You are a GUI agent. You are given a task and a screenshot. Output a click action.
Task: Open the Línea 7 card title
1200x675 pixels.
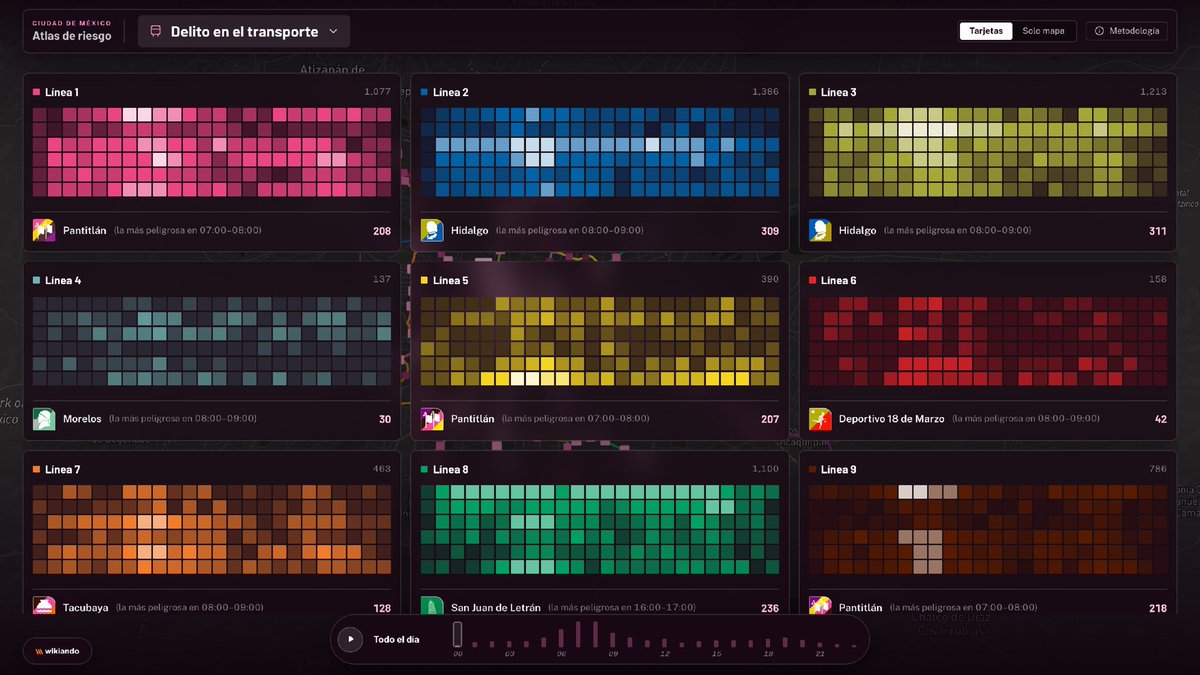point(63,469)
